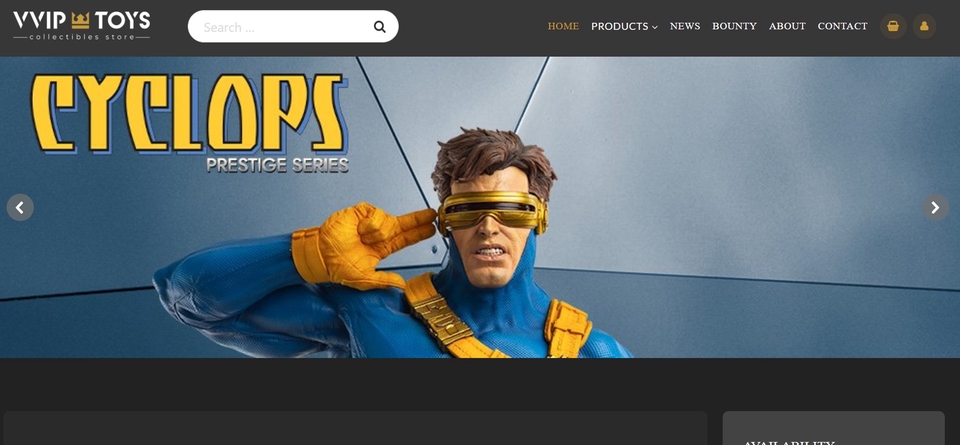Open the CONTACT page

[842, 26]
